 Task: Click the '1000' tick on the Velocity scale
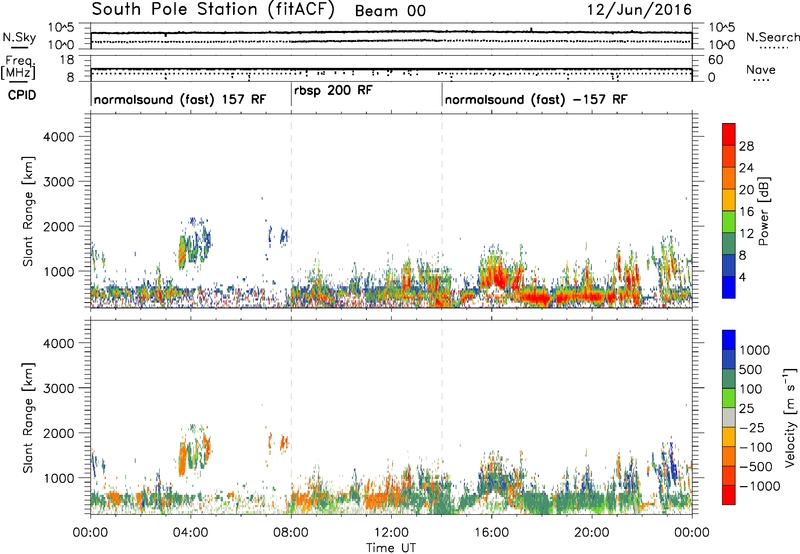point(754,350)
